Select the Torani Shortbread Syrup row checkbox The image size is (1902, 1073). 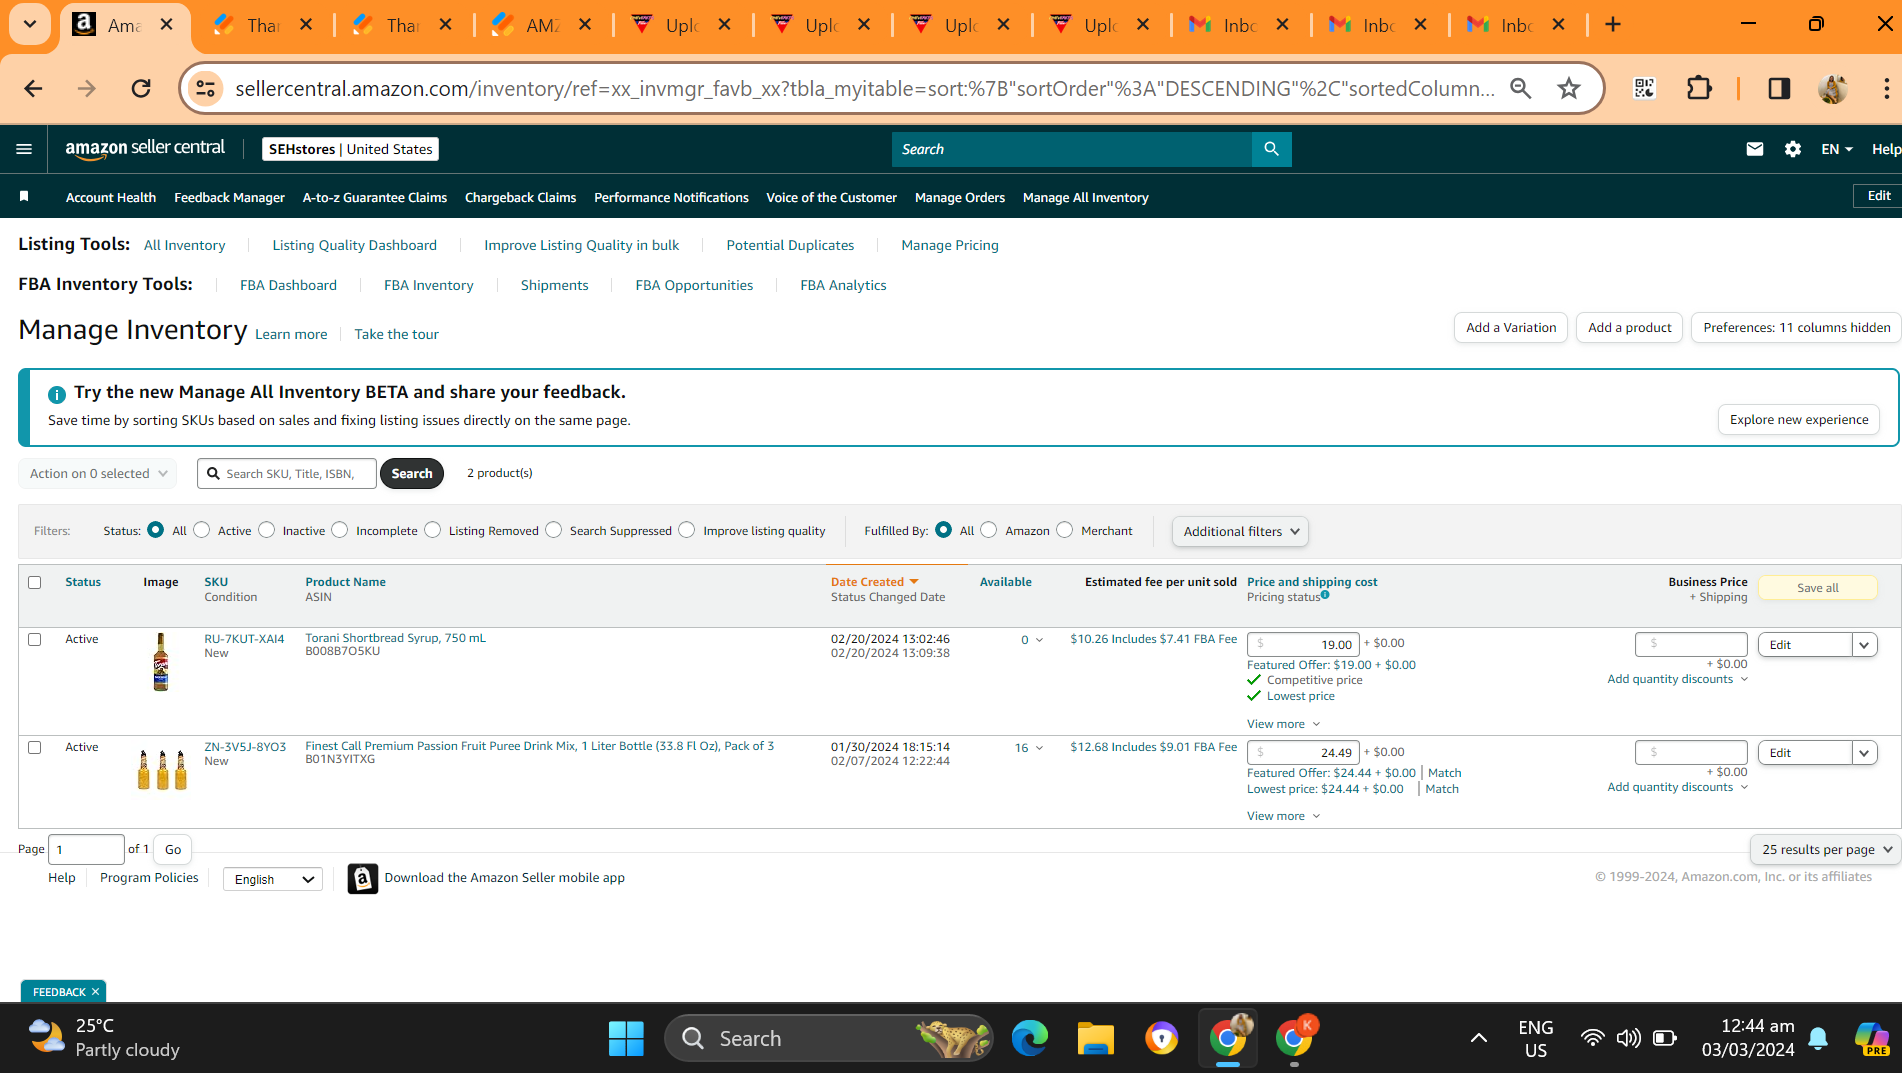coord(35,639)
